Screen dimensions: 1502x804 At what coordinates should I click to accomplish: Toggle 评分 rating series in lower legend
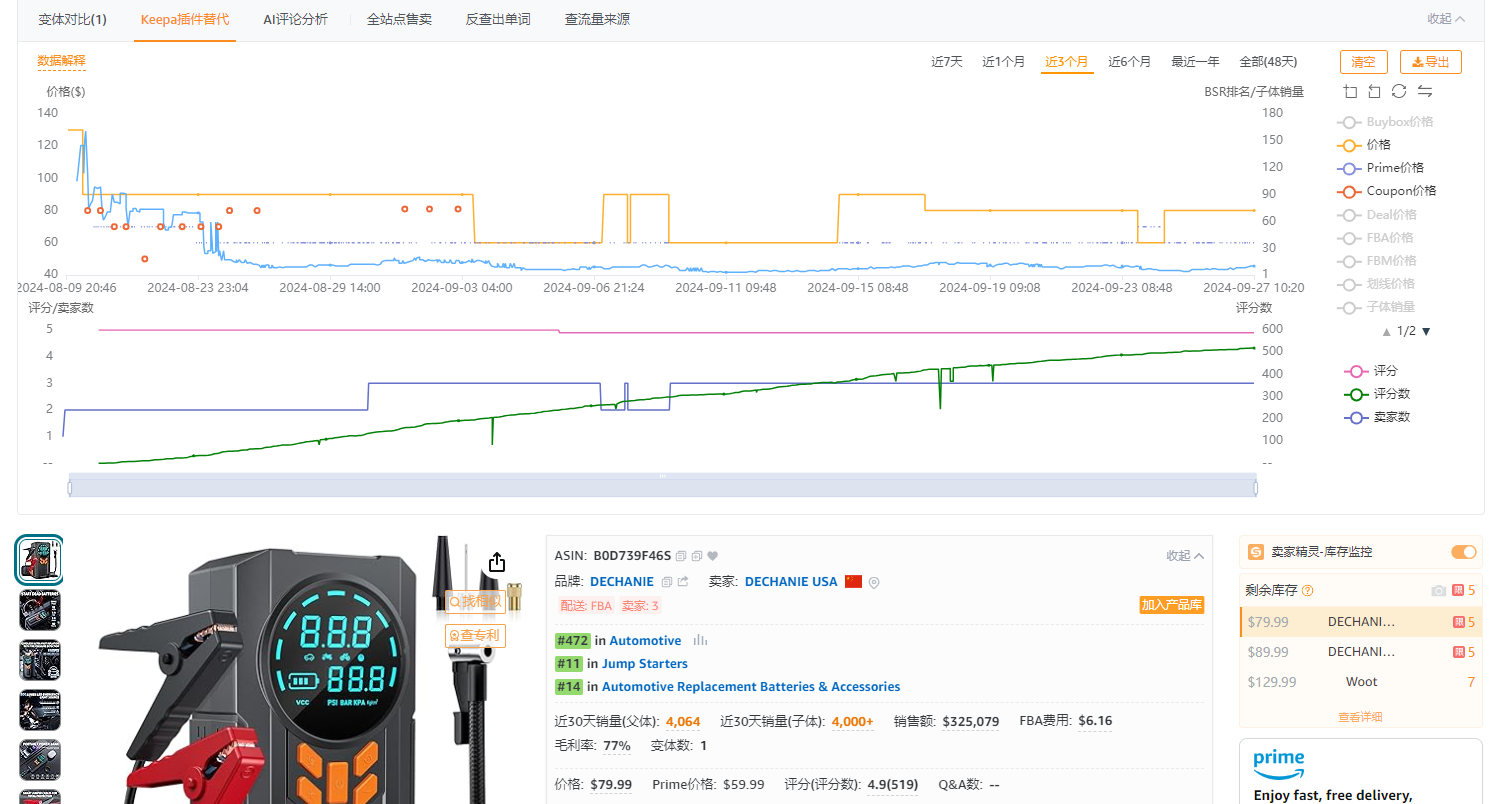(1370, 371)
